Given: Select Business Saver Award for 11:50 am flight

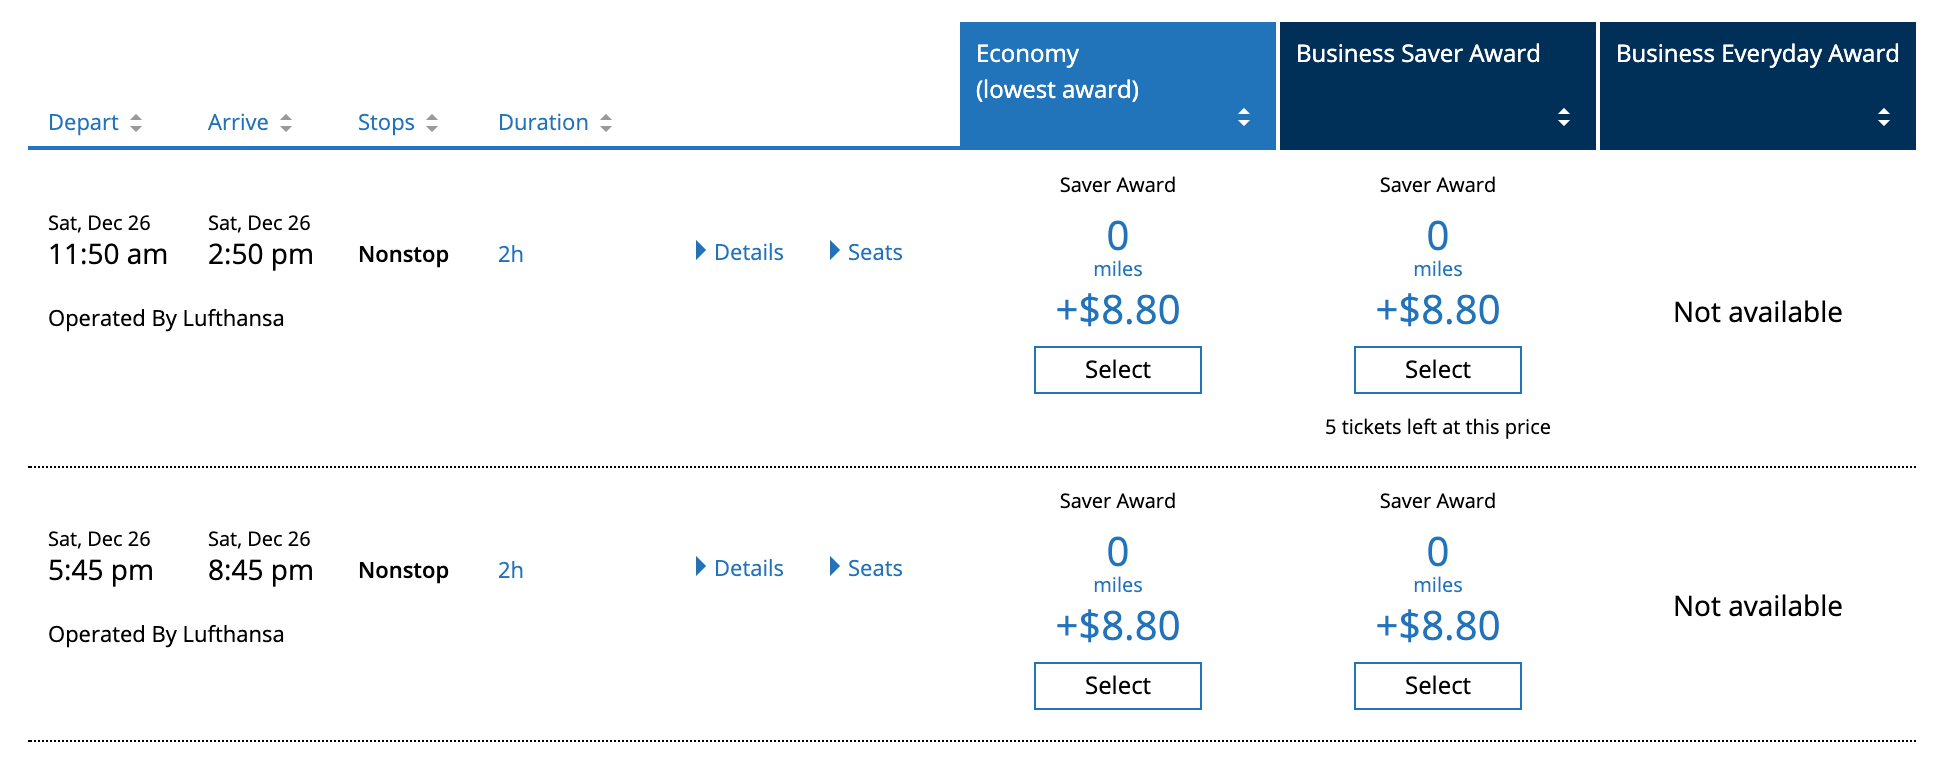Looking at the screenshot, I should (x=1437, y=370).
